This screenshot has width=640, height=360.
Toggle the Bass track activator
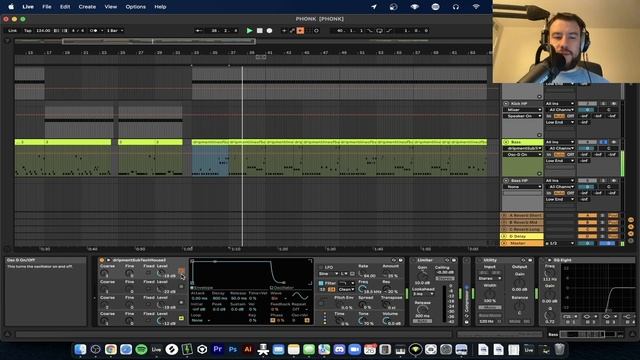click(x=587, y=142)
